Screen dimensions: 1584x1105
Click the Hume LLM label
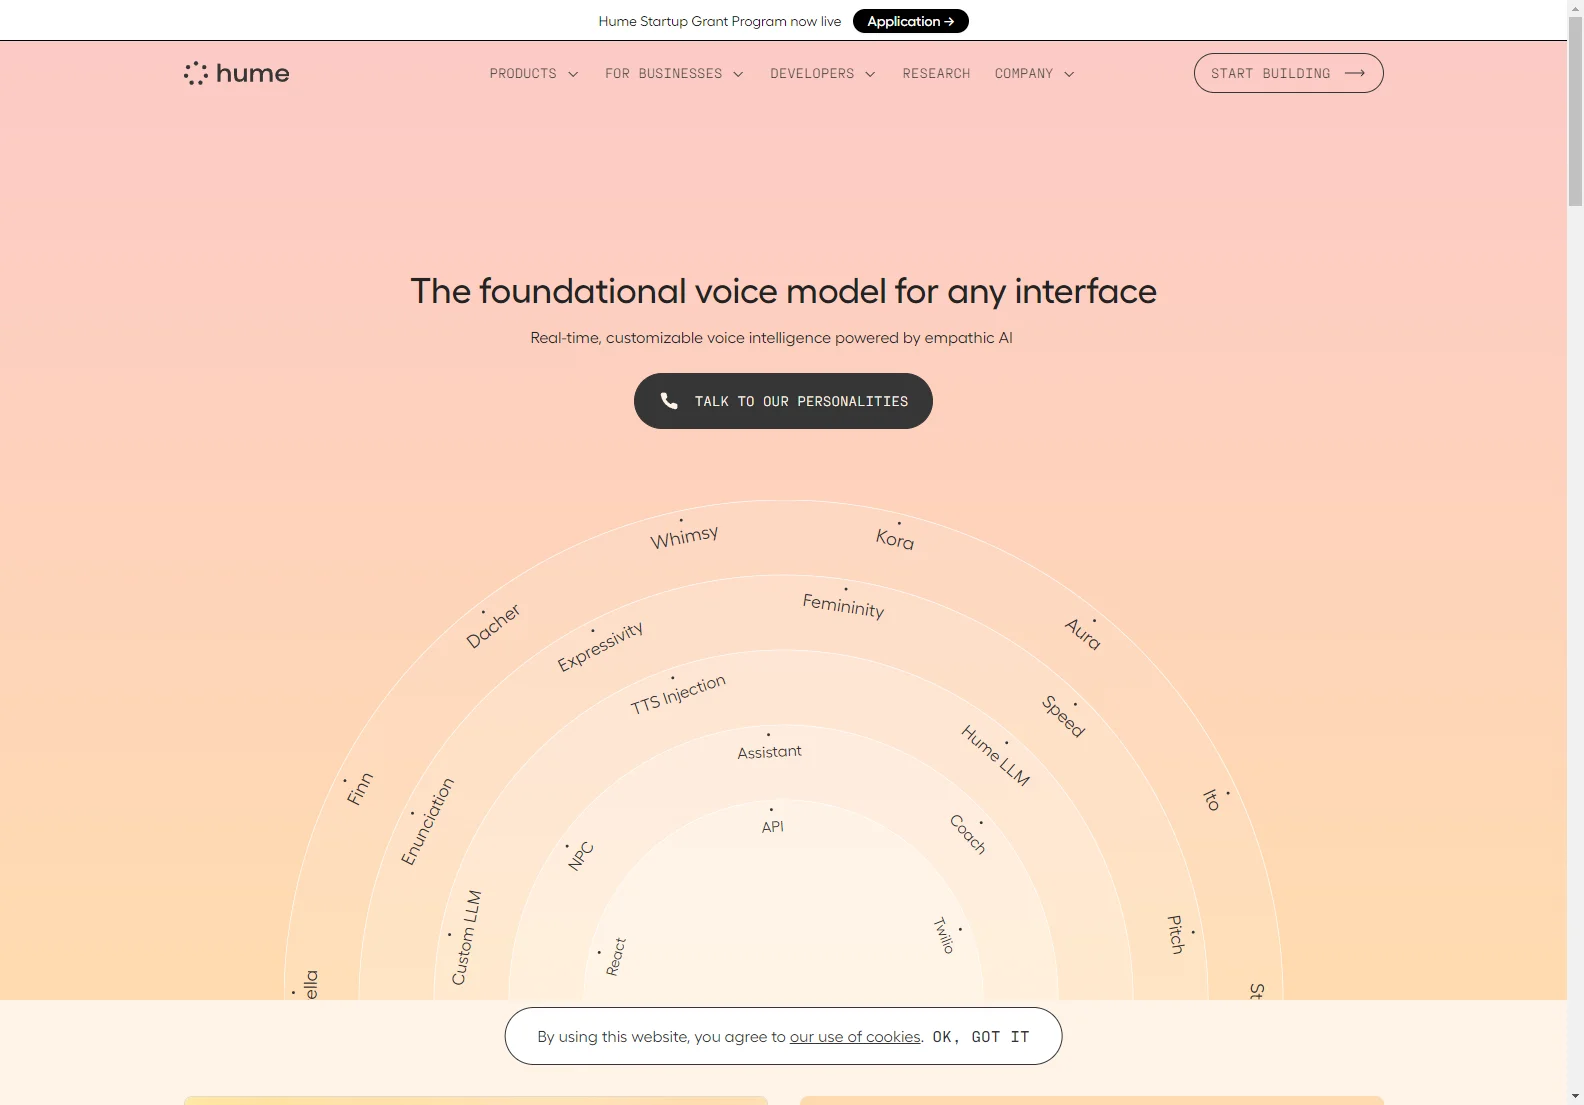coord(995,755)
